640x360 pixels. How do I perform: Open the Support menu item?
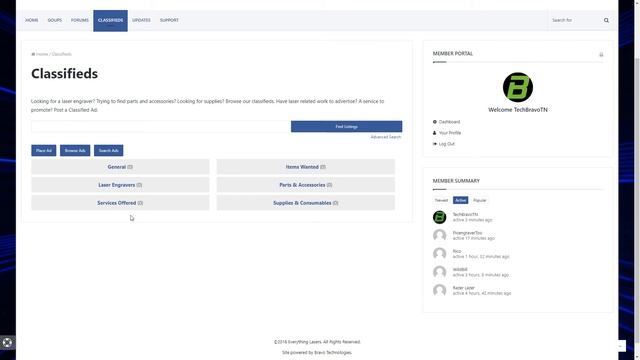click(x=169, y=20)
